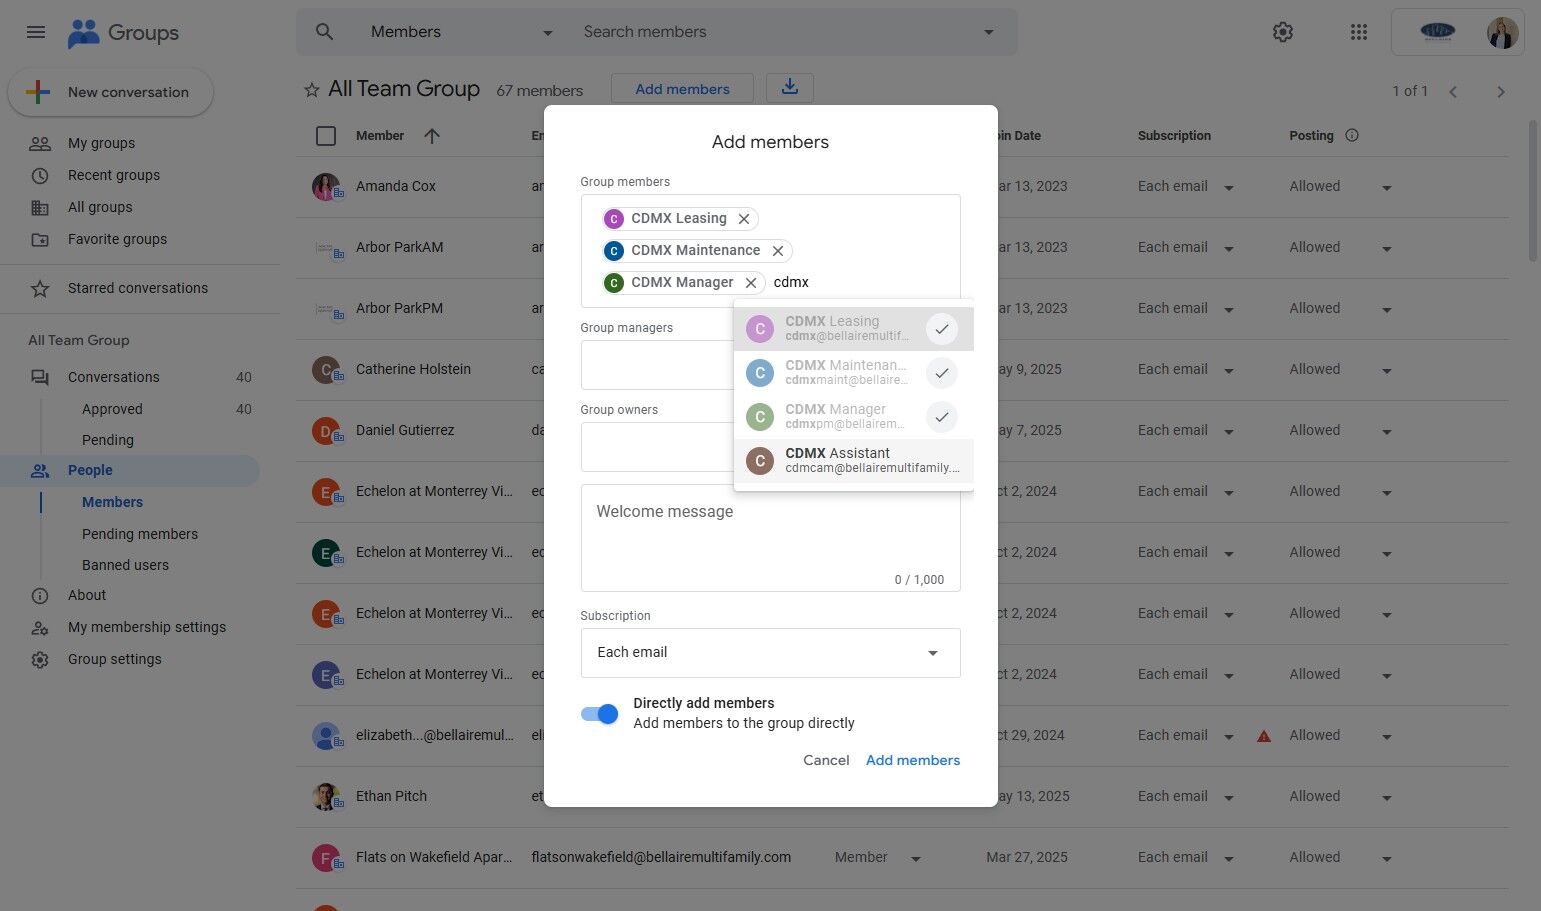Screen dimensions: 1541x911
Task: Click the page vertical scrollbar
Action: (x=1533, y=190)
